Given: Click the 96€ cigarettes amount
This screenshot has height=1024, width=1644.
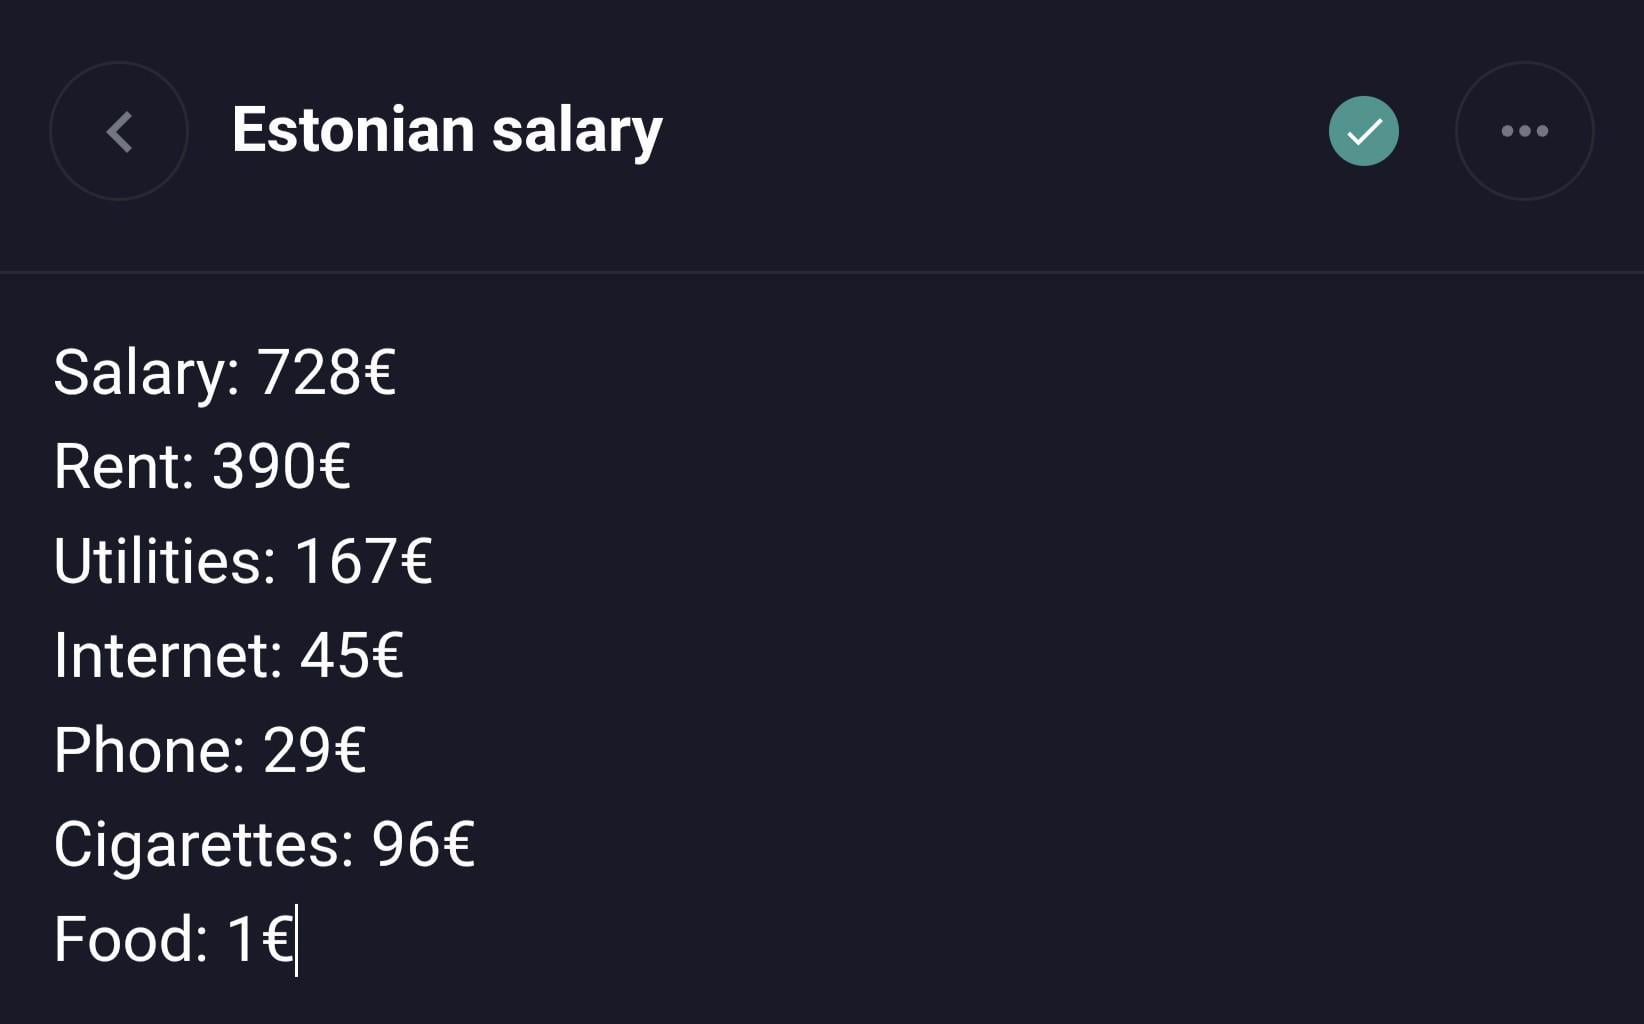Looking at the screenshot, I should pos(422,844).
